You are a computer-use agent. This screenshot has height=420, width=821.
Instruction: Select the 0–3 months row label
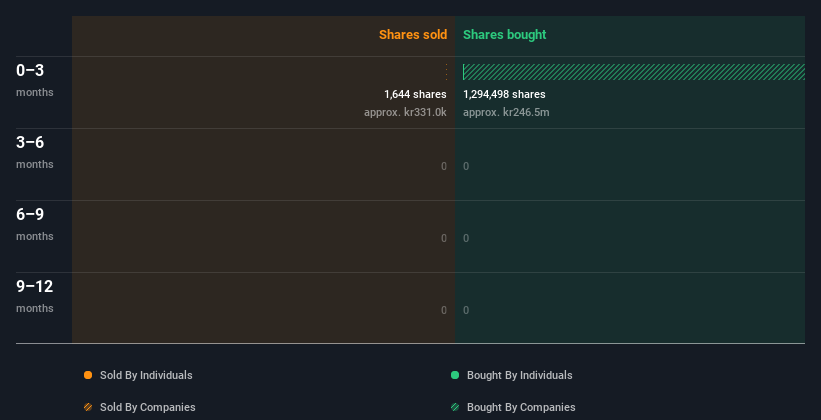coord(35,80)
